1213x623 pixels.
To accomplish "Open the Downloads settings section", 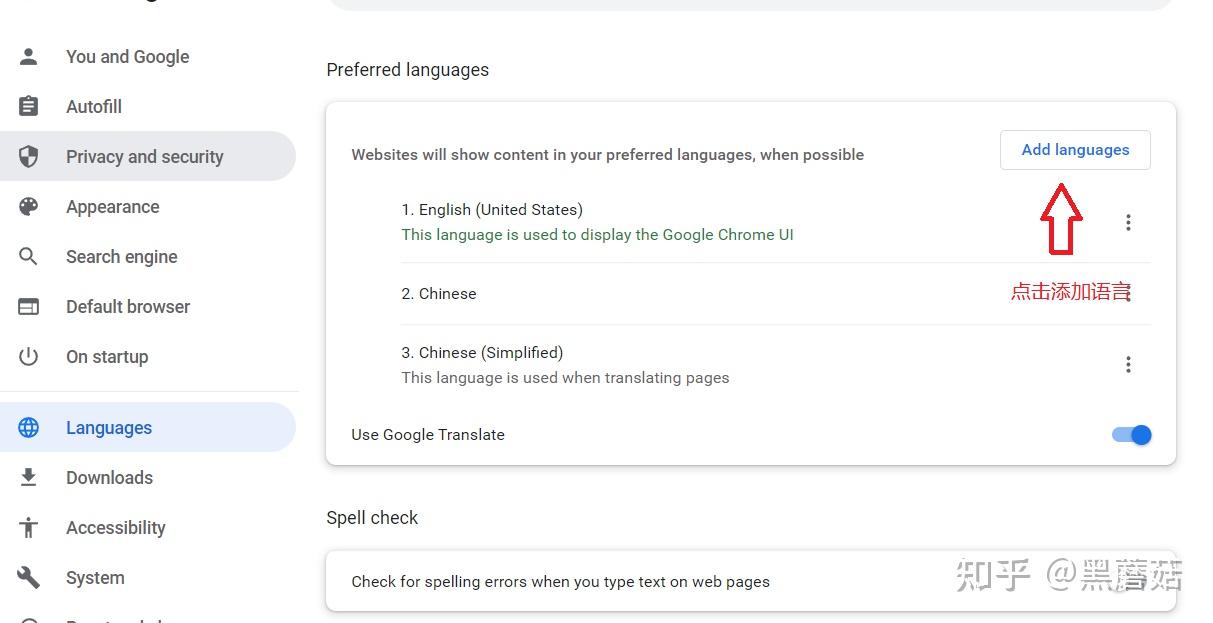I will 109,478.
